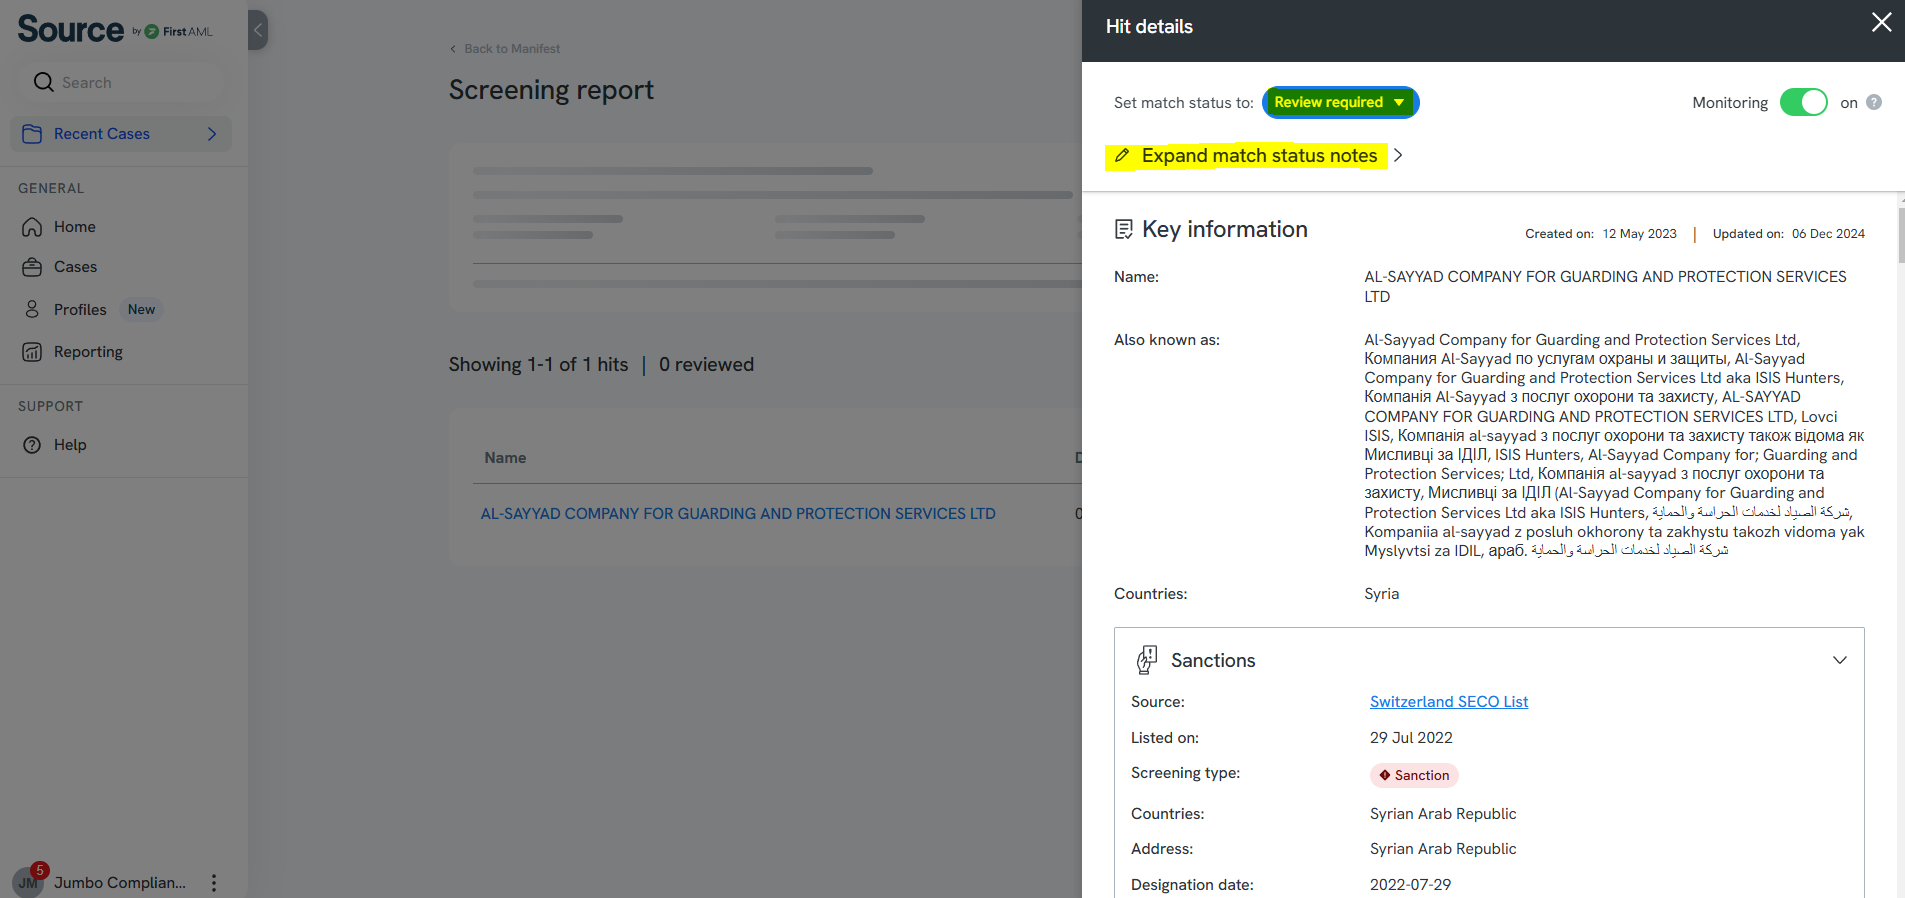Click the Hit details panel title
The width and height of the screenshot is (1905, 898).
[1149, 27]
